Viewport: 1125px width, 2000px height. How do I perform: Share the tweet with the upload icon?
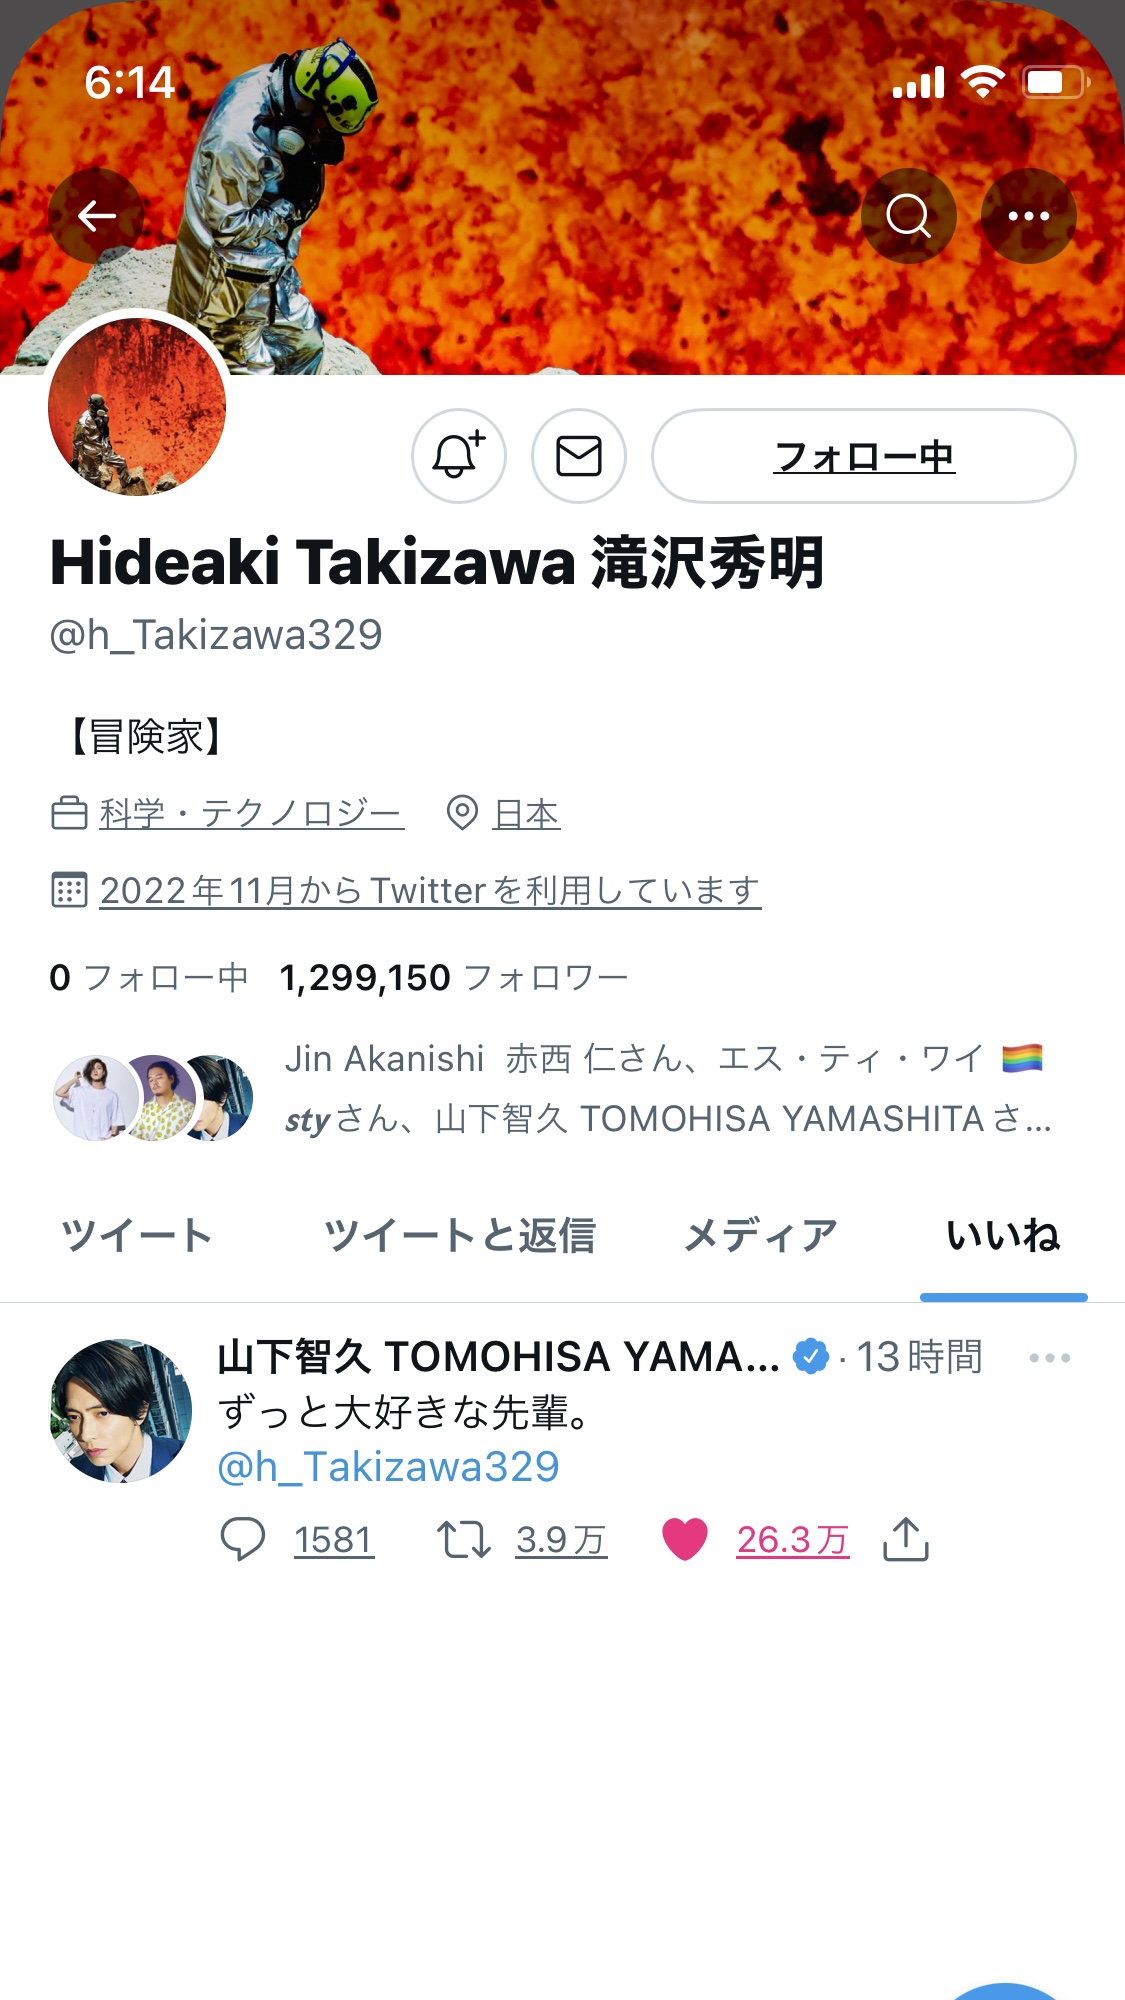point(906,1539)
